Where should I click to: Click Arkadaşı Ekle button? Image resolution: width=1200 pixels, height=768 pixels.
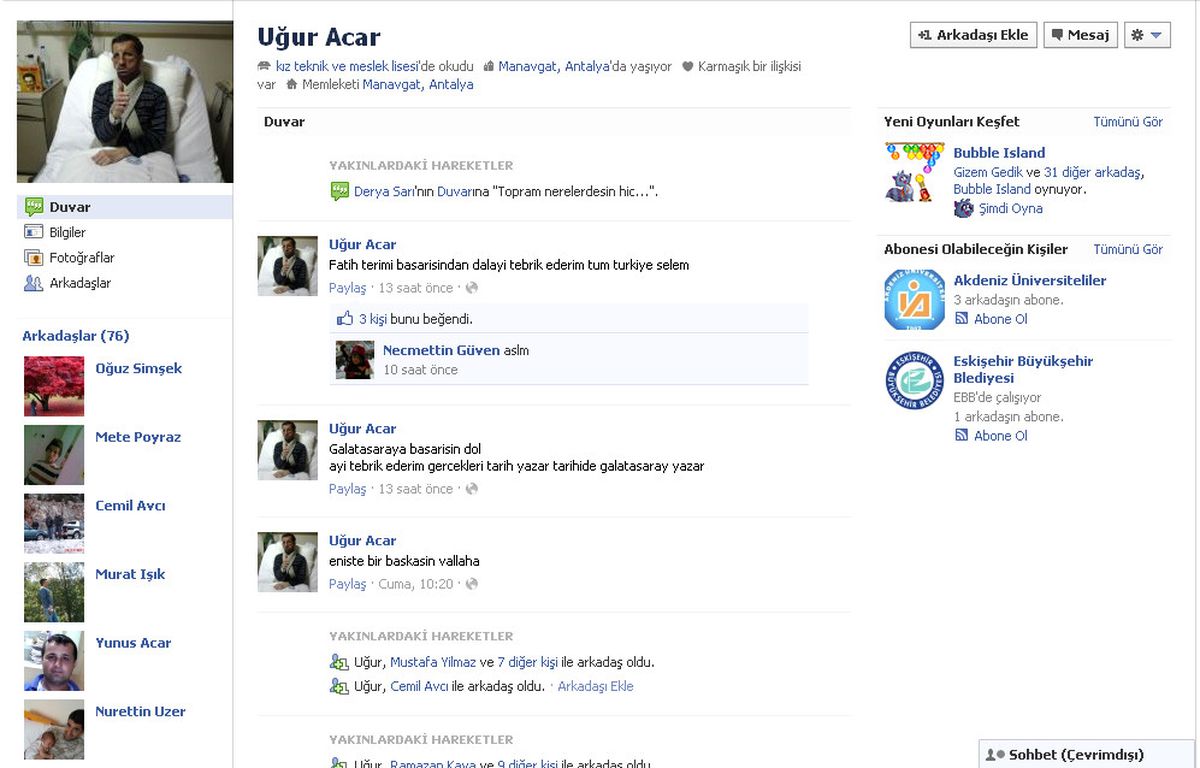974,35
